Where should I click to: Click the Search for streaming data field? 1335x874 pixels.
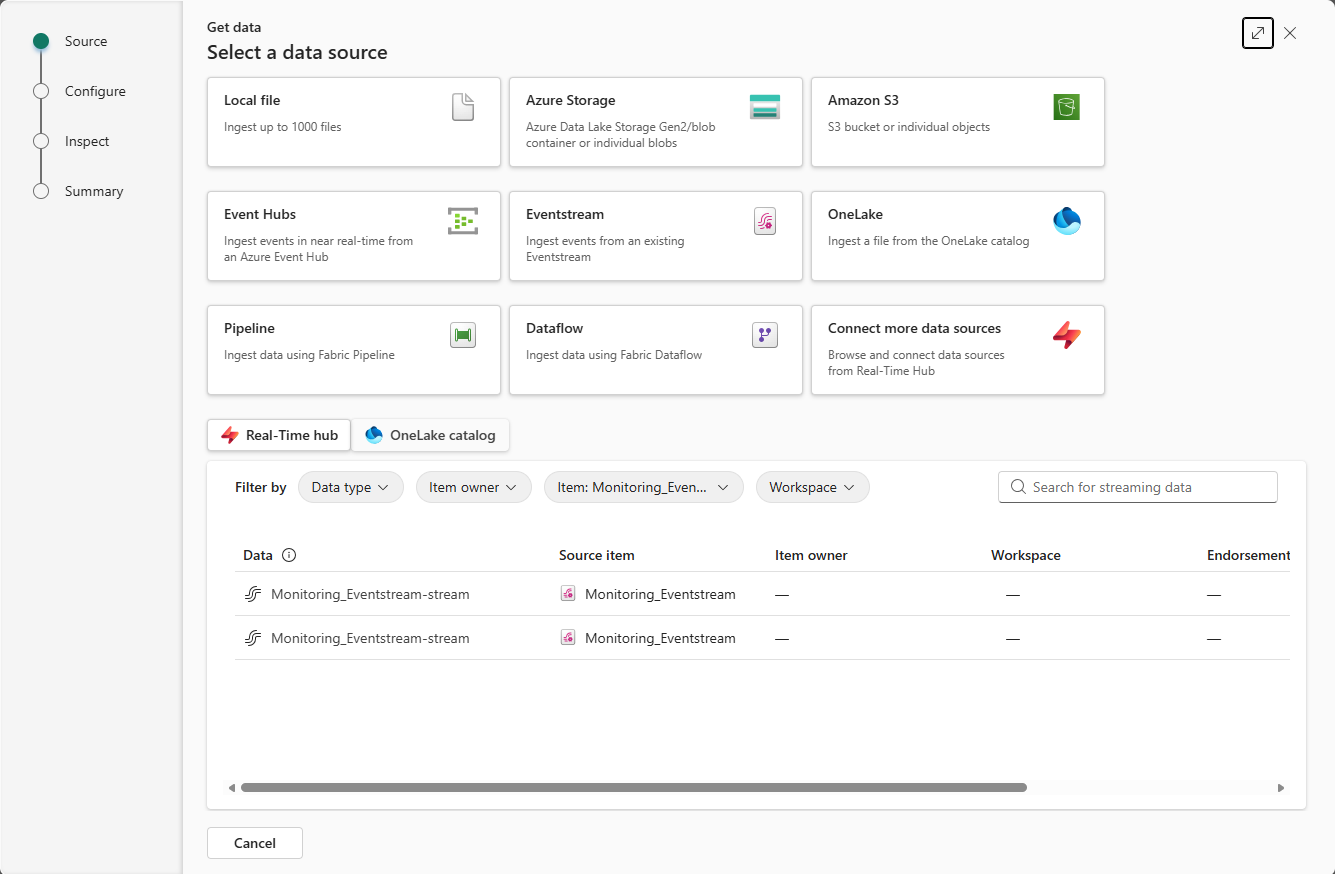[1137, 487]
